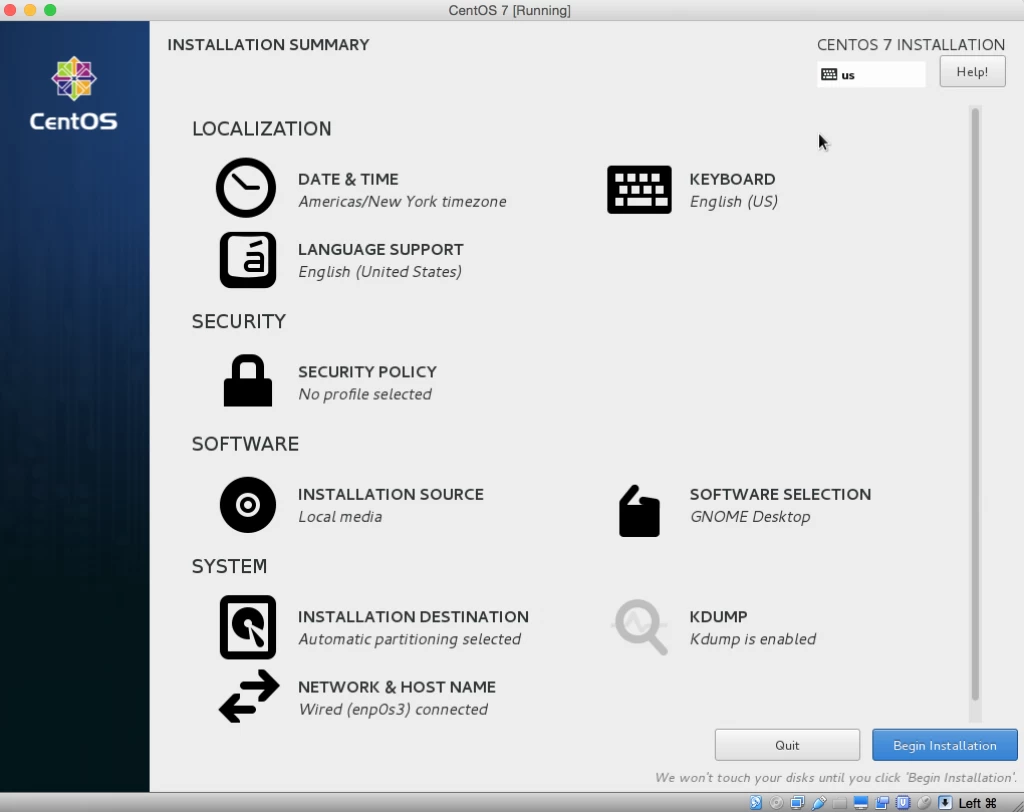Click the LOCALIZATION section heading
1024x812 pixels.
(x=261, y=129)
